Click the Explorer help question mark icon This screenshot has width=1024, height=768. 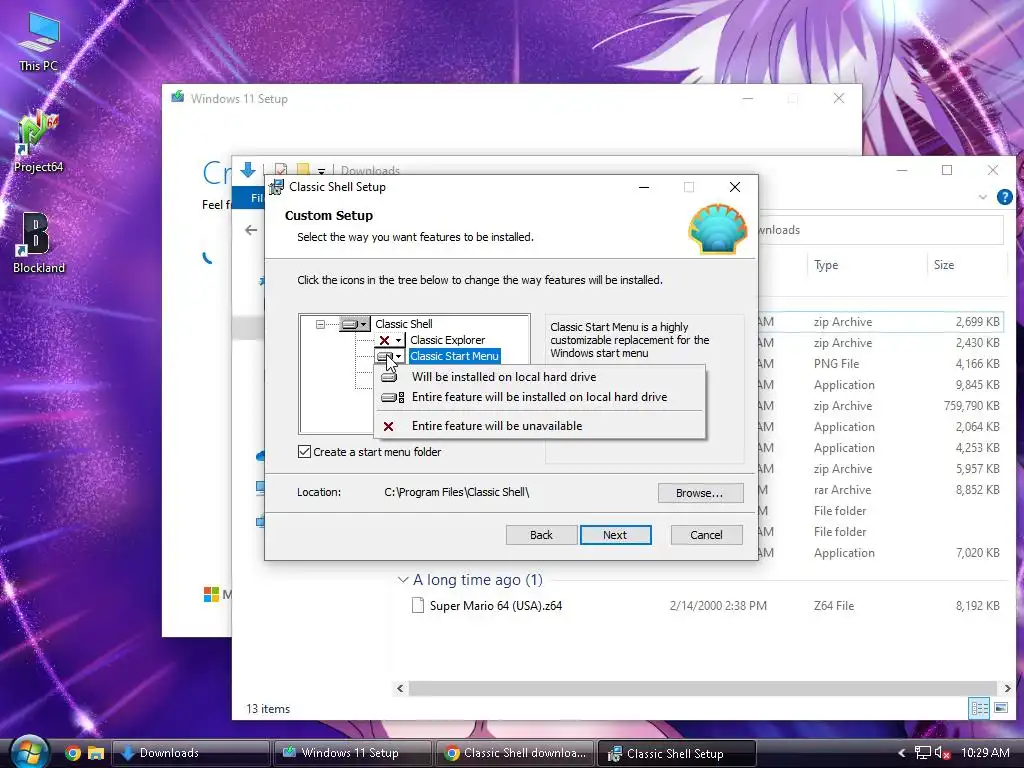pos(1004,197)
